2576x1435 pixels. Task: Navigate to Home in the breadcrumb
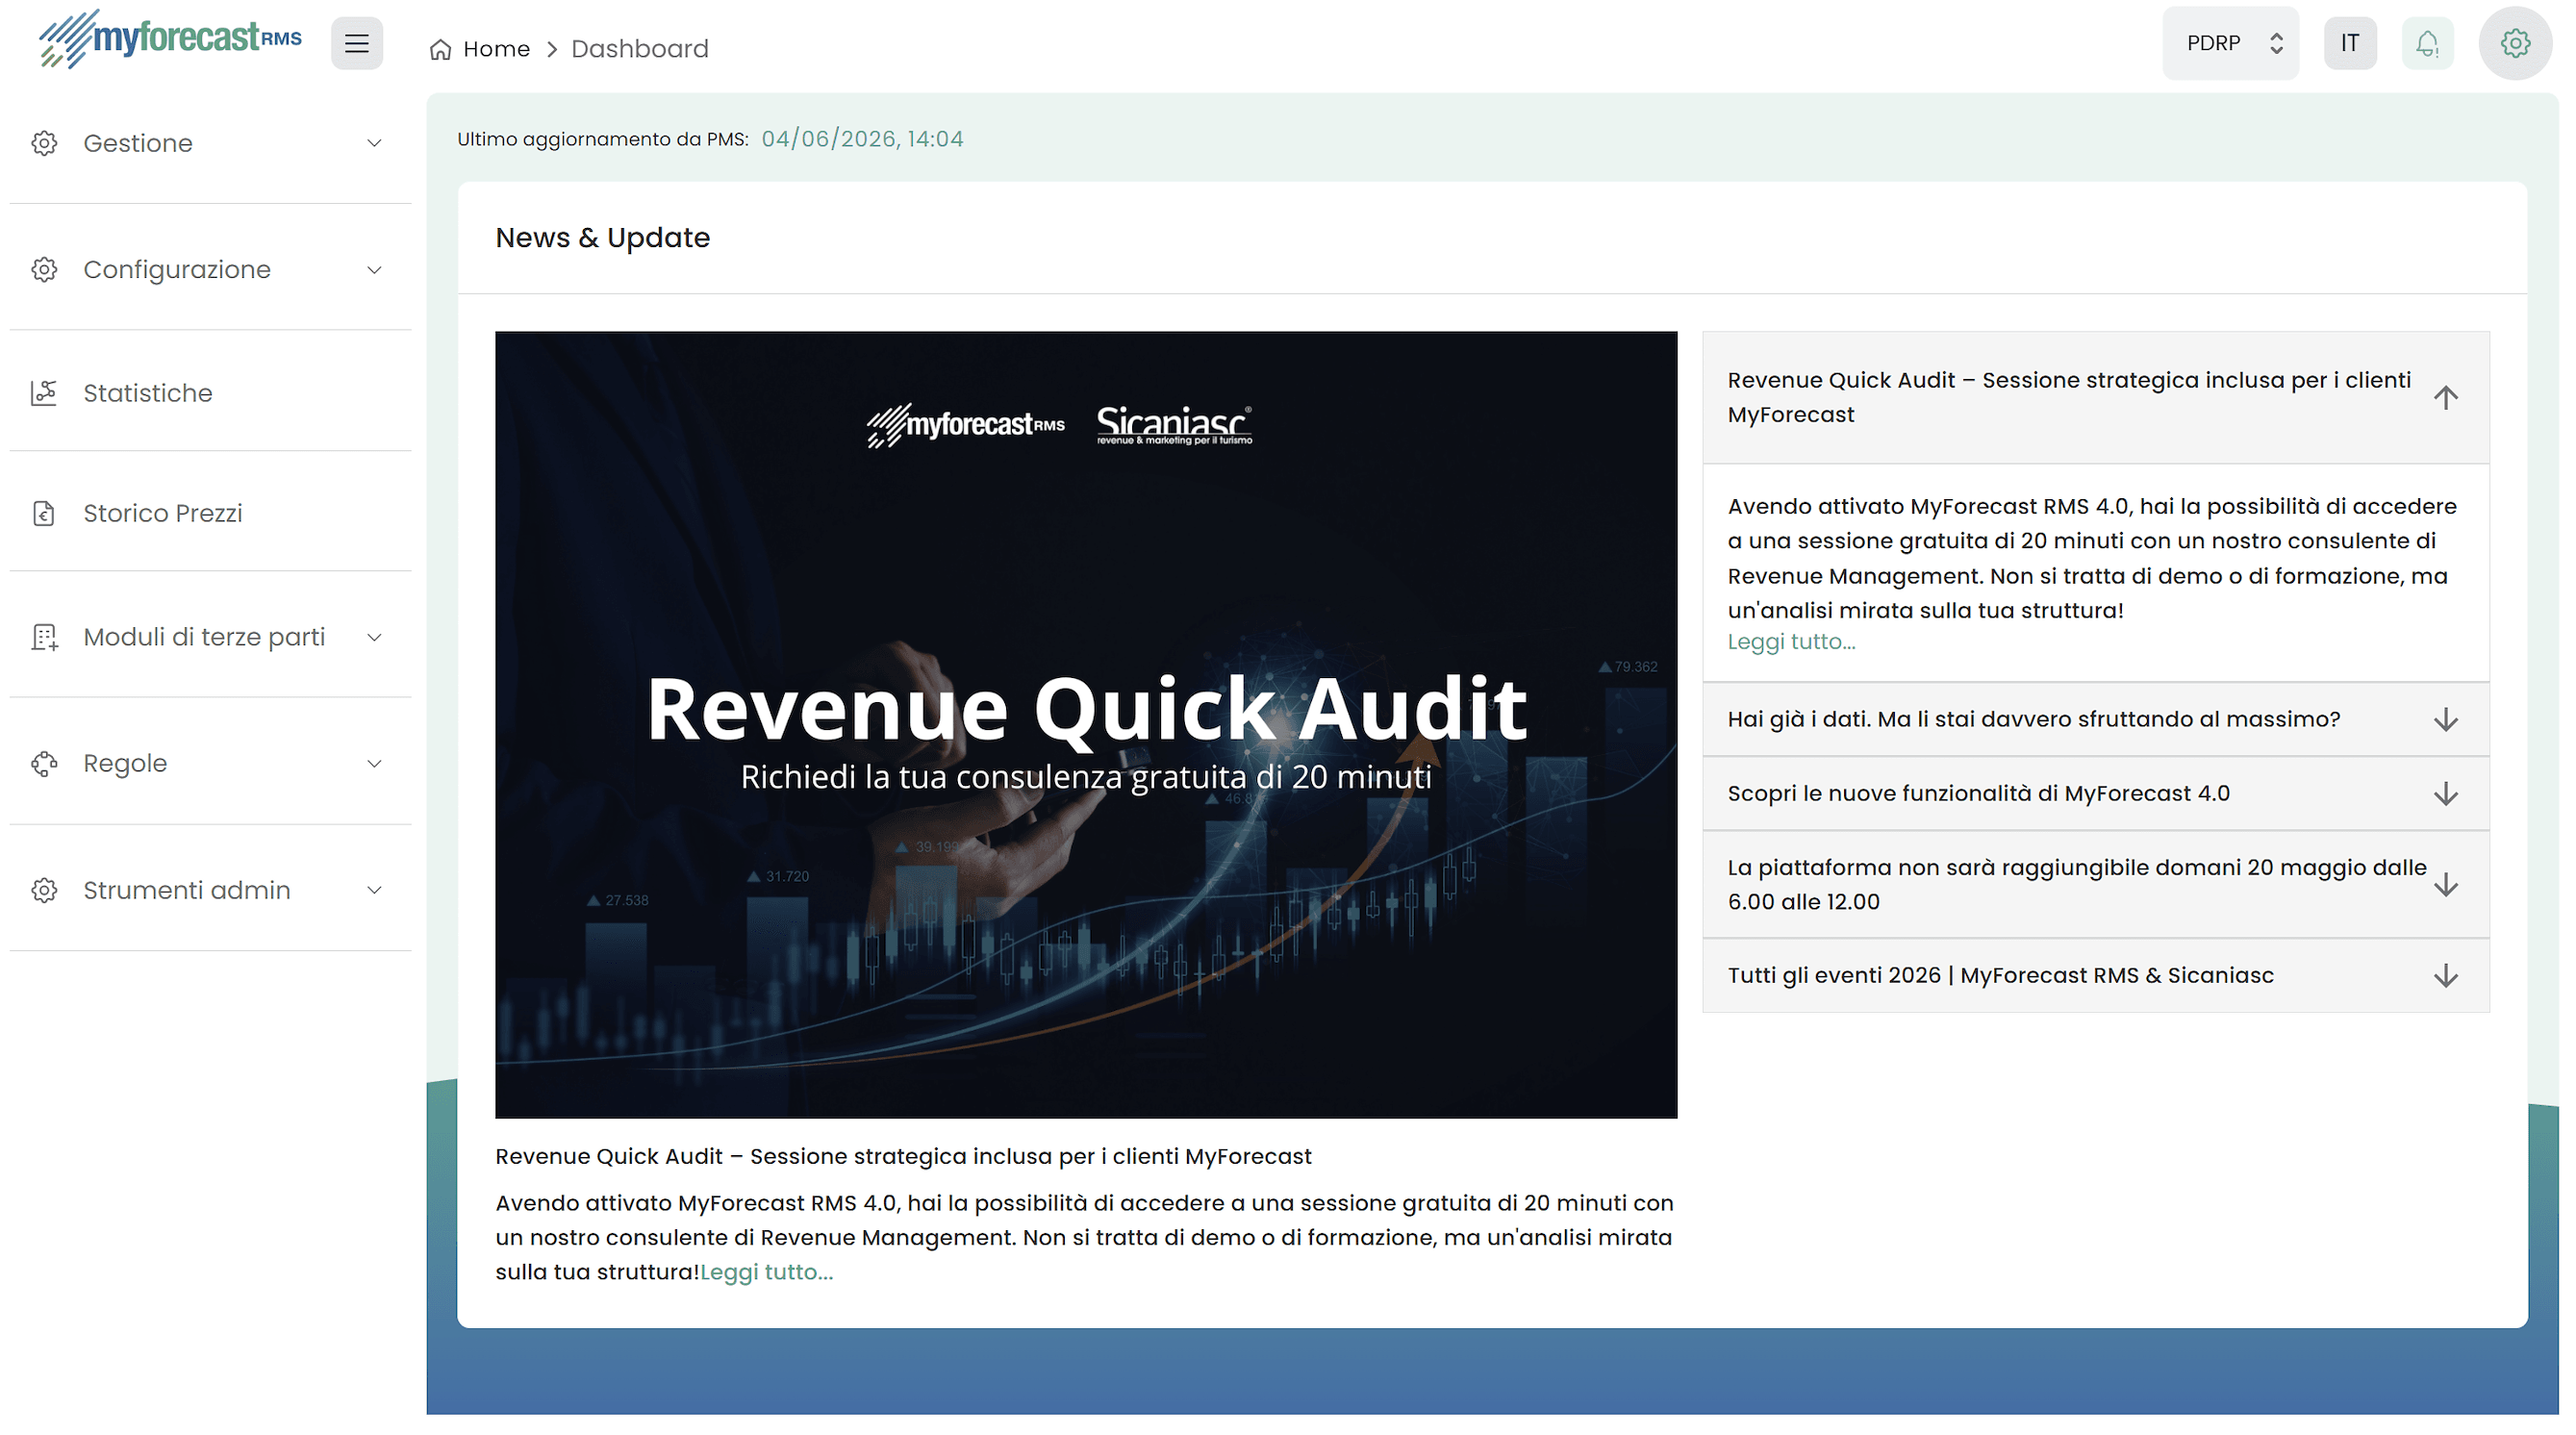[496, 49]
